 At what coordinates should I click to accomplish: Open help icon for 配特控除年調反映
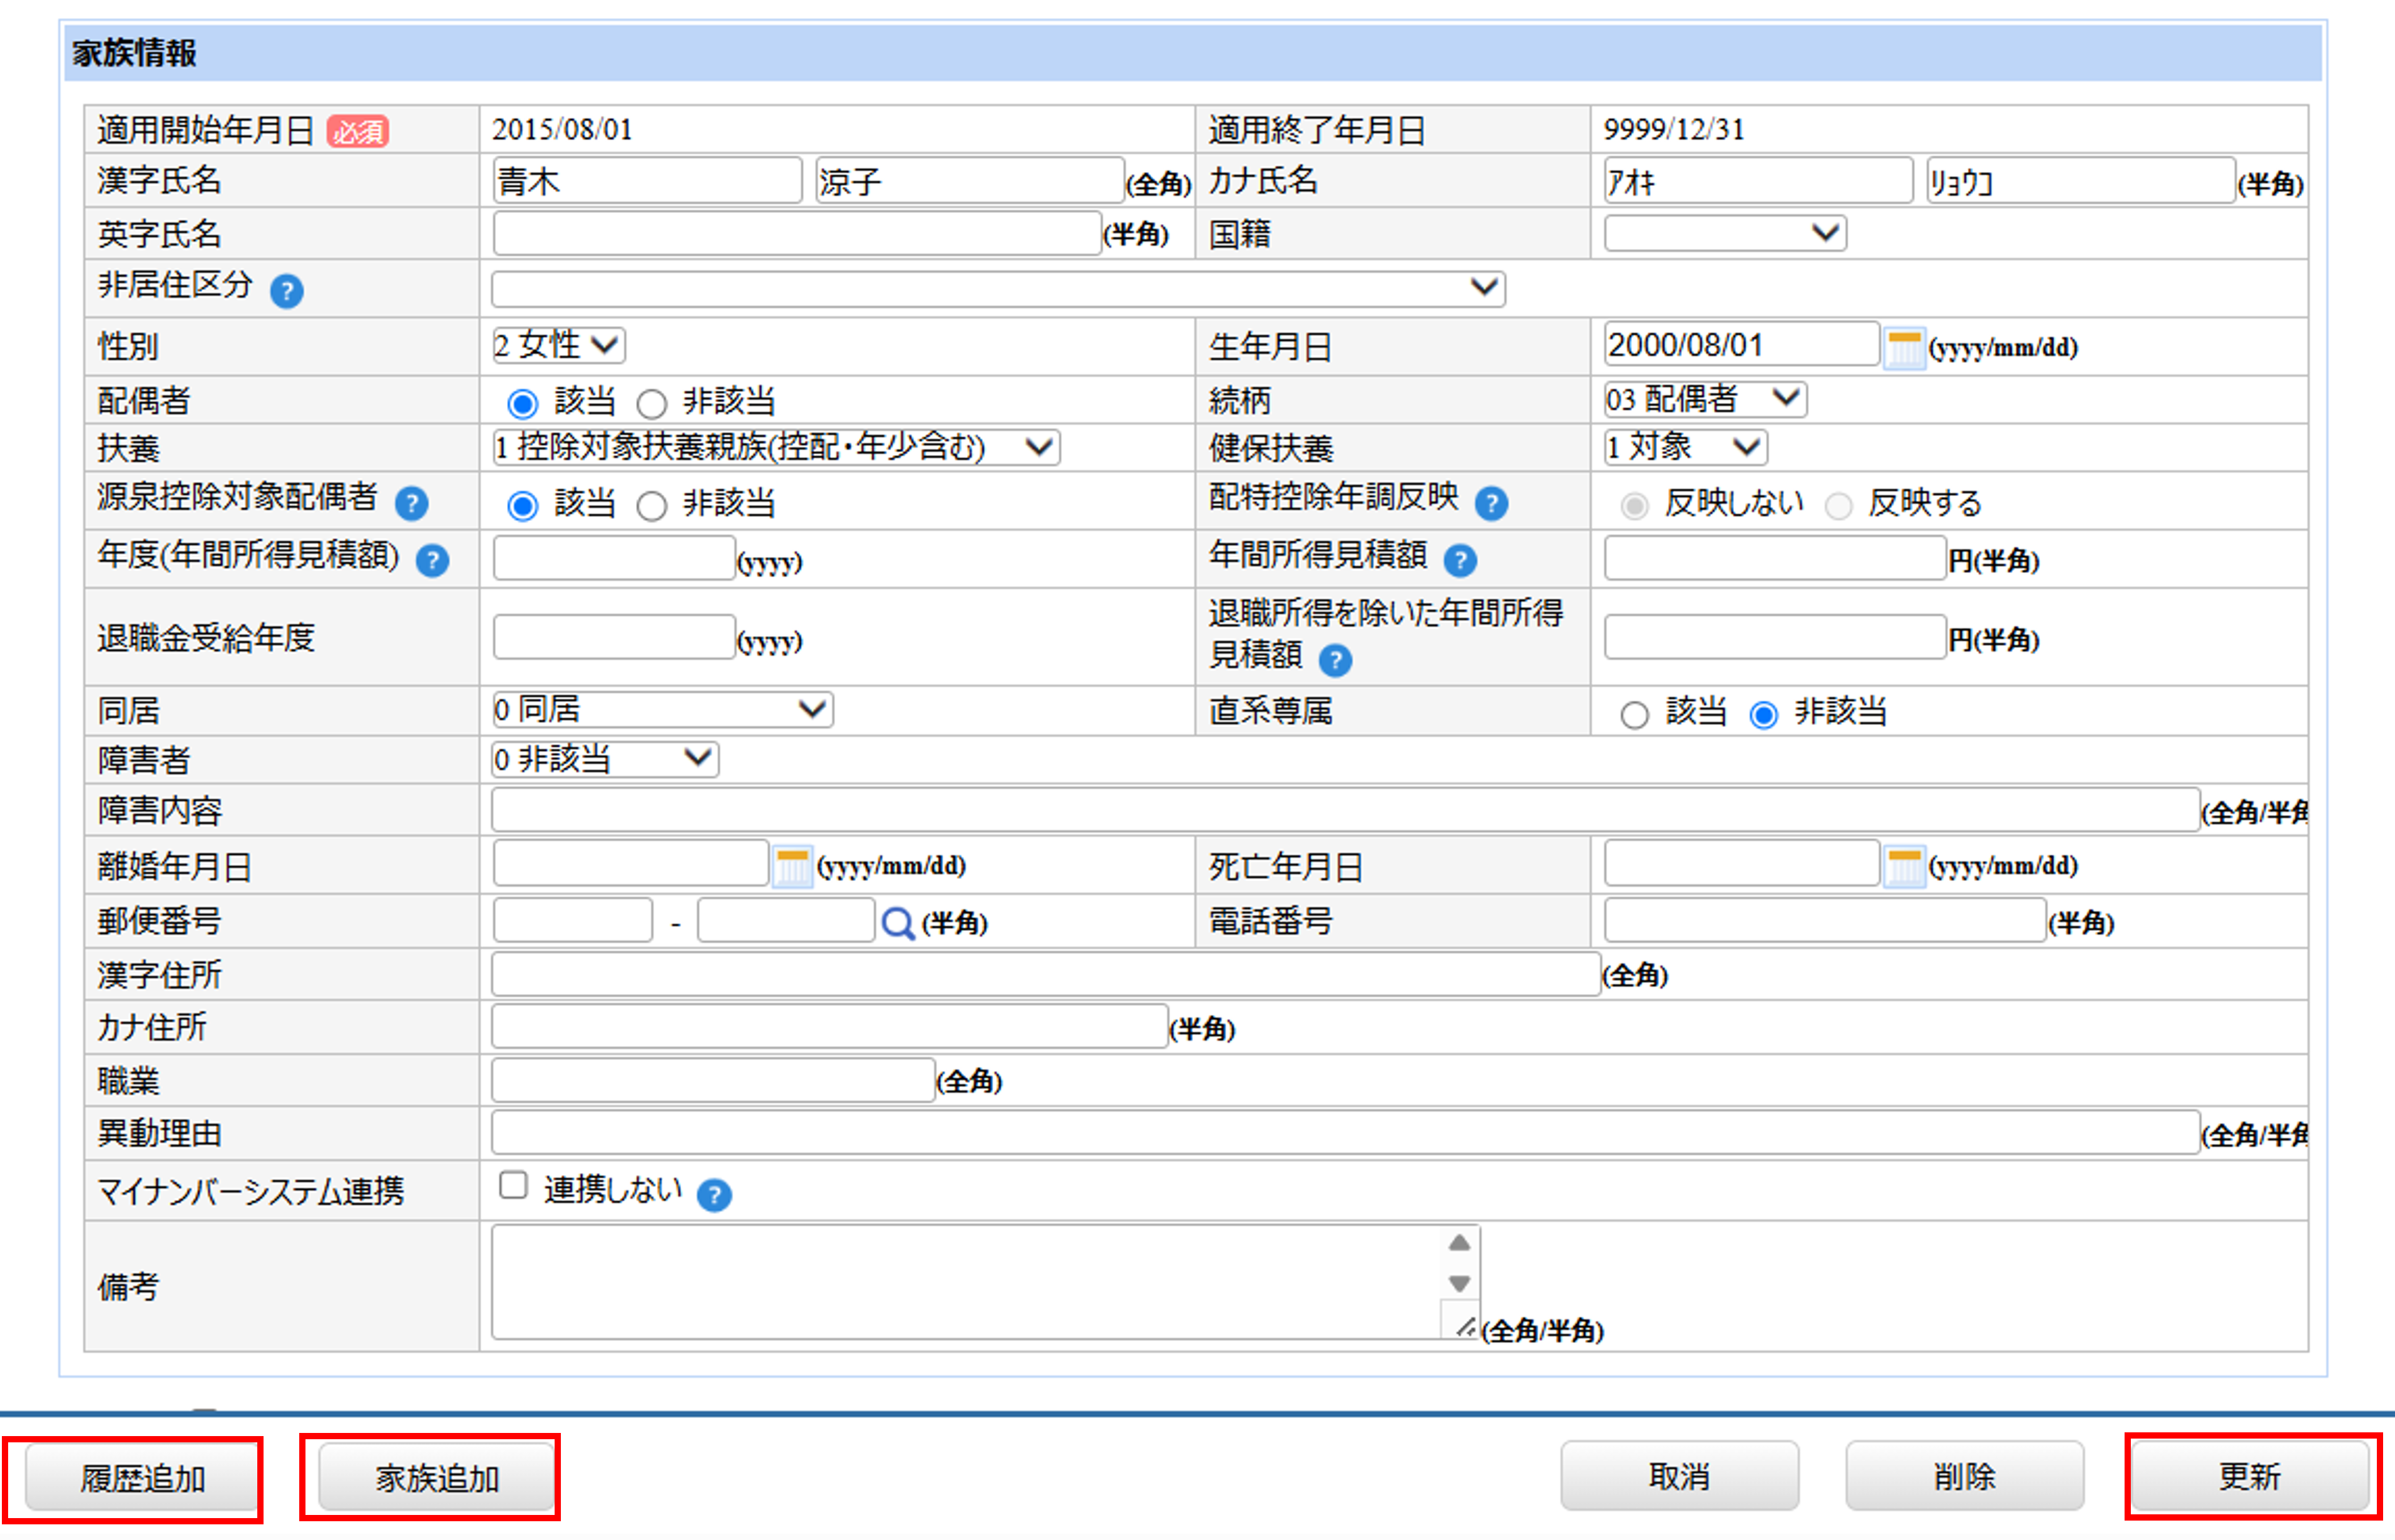[x=1492, y=503]
